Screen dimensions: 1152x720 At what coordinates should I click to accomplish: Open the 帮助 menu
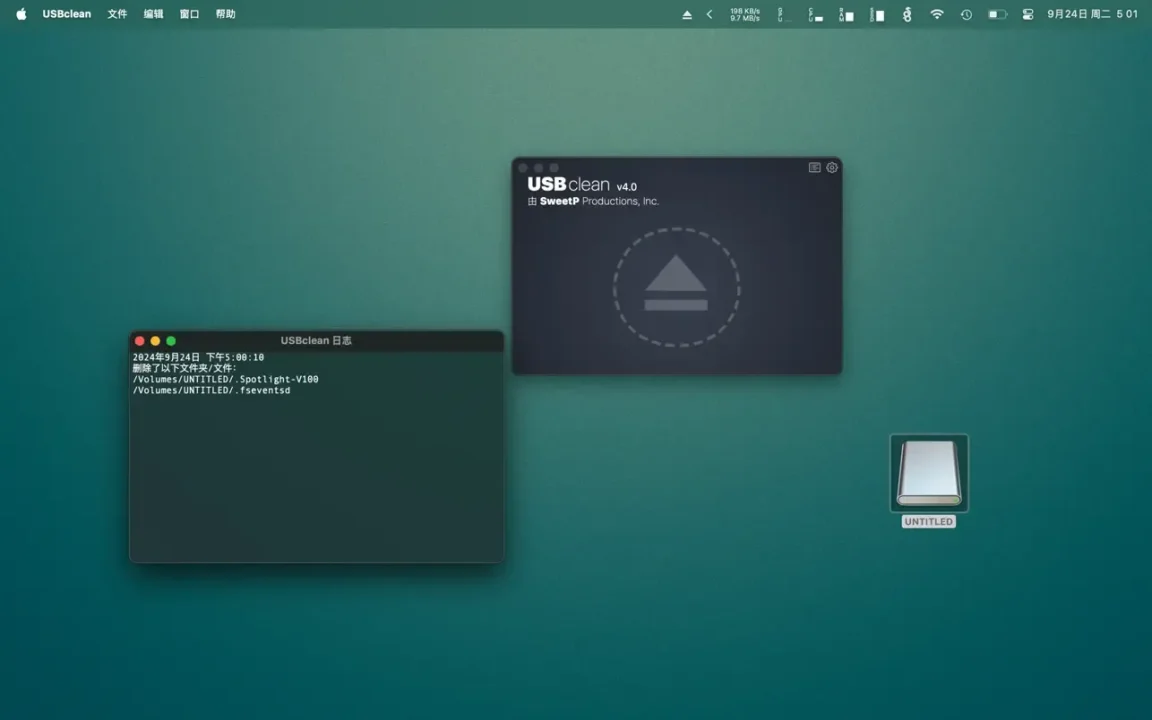pyautogui.click(x=226, y=15)
